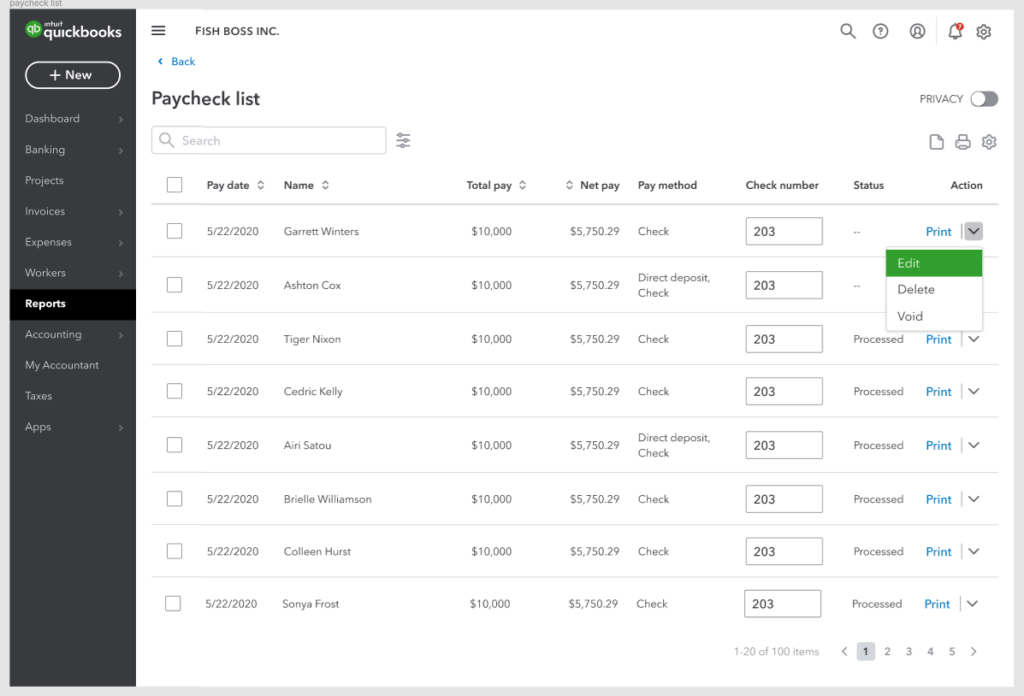Select the Ashton Cox row checkbox
The width and height of the screenshot is (1024, 696).
(x=174, y=285)
